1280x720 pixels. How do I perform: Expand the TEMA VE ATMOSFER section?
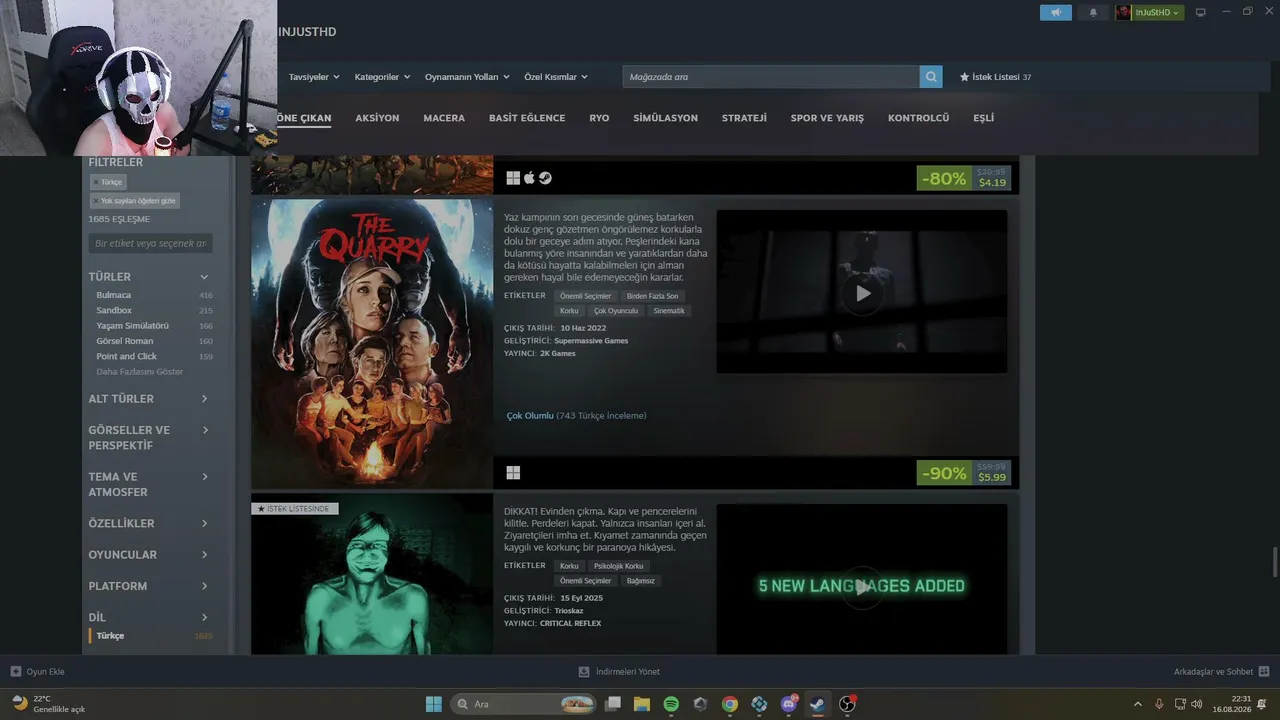(150, 484)
